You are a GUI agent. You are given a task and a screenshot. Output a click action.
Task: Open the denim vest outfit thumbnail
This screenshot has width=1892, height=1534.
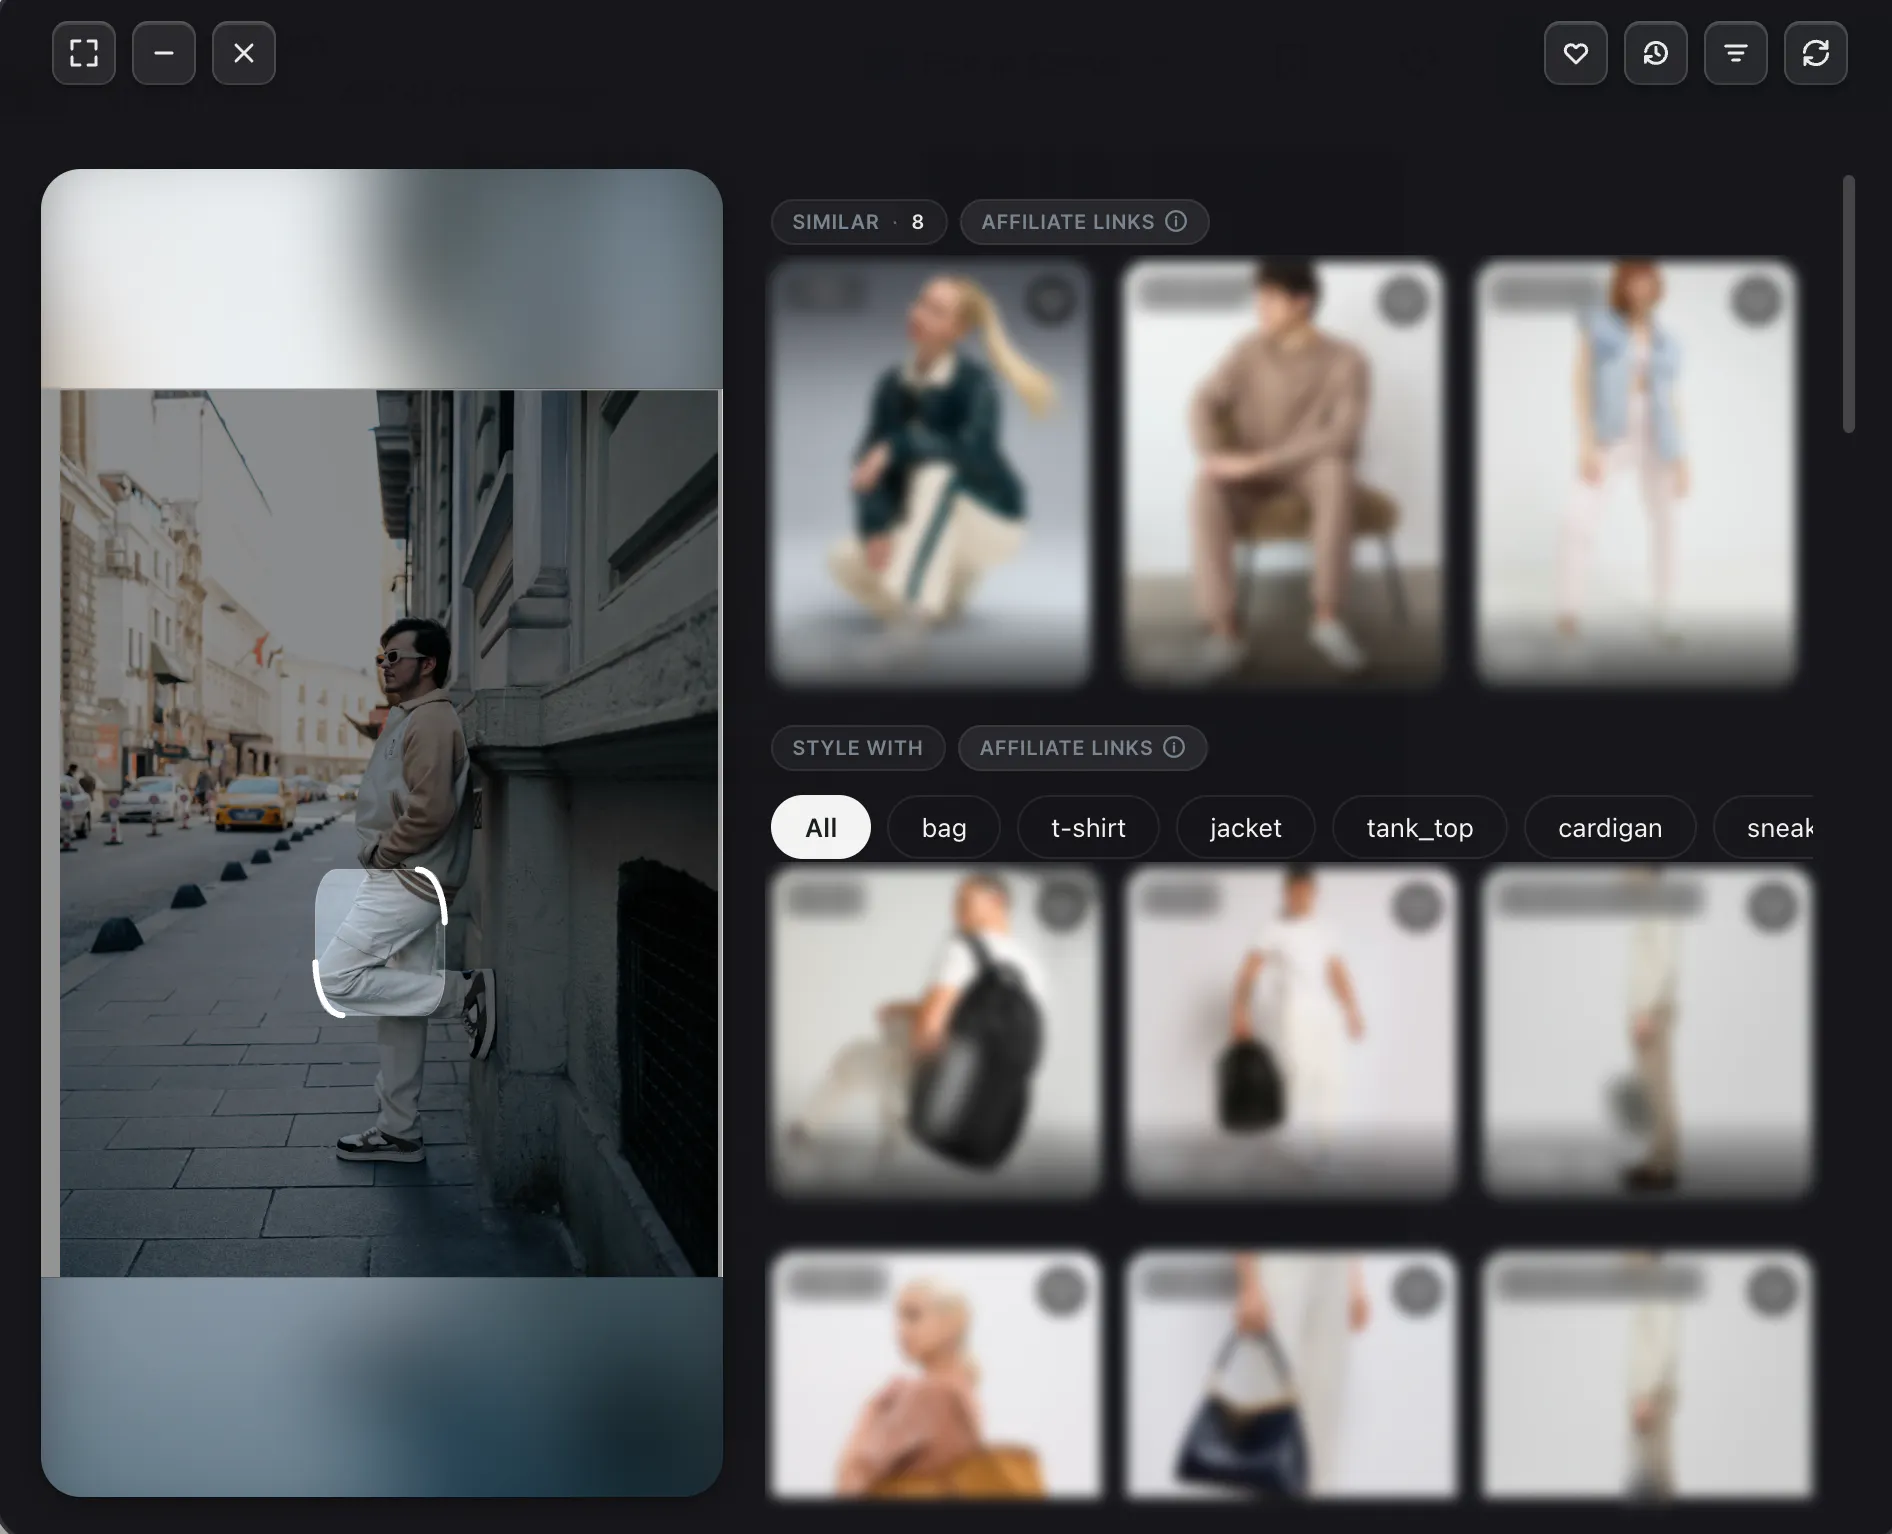tap(1636, 472)
